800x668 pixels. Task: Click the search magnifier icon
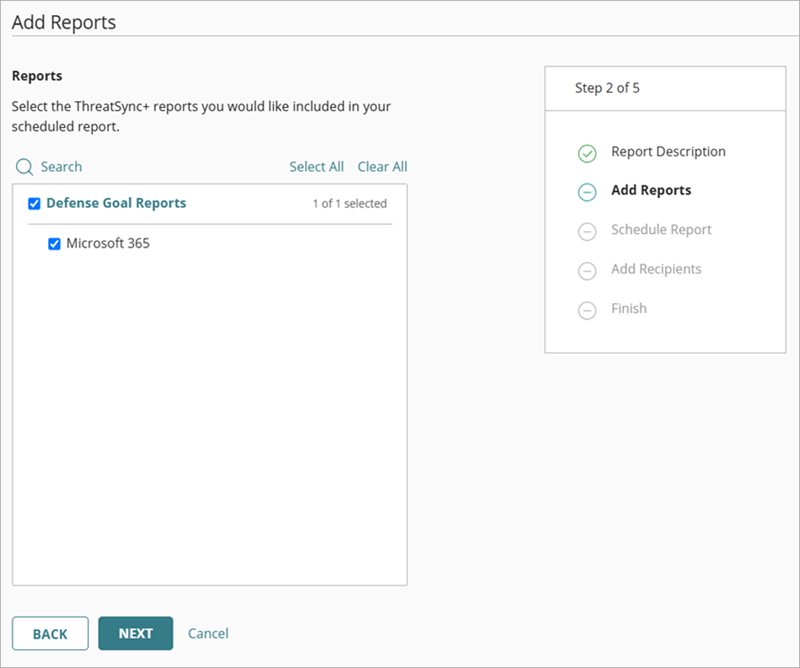25,166
